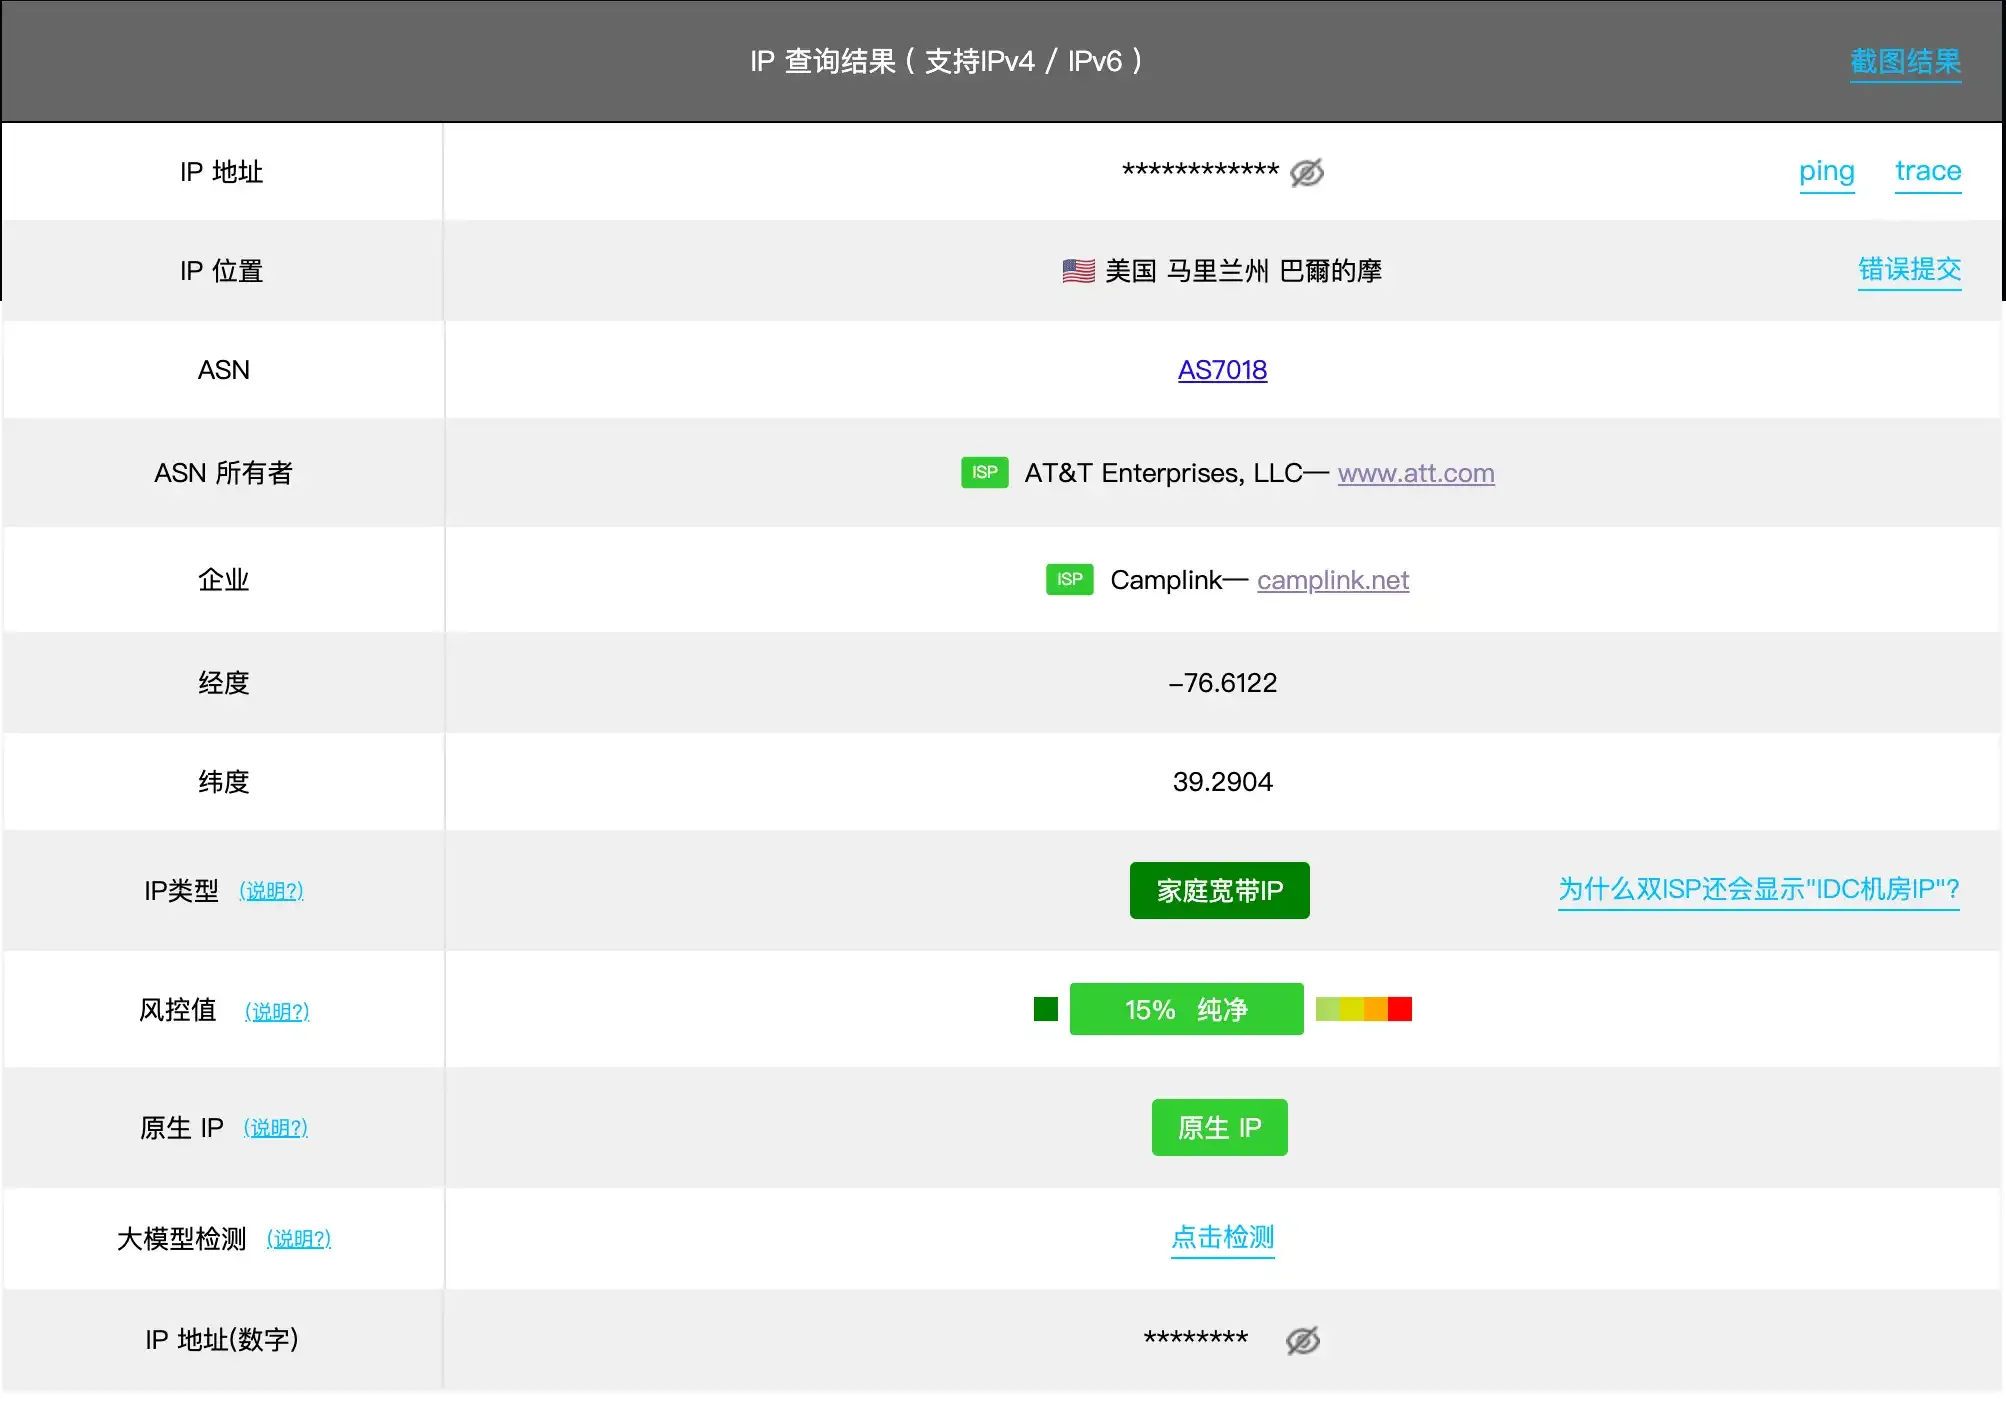Screen dimensions: 2006x1404
Task: Click 截图结果 in the header
Action: tap(1905, 61)
